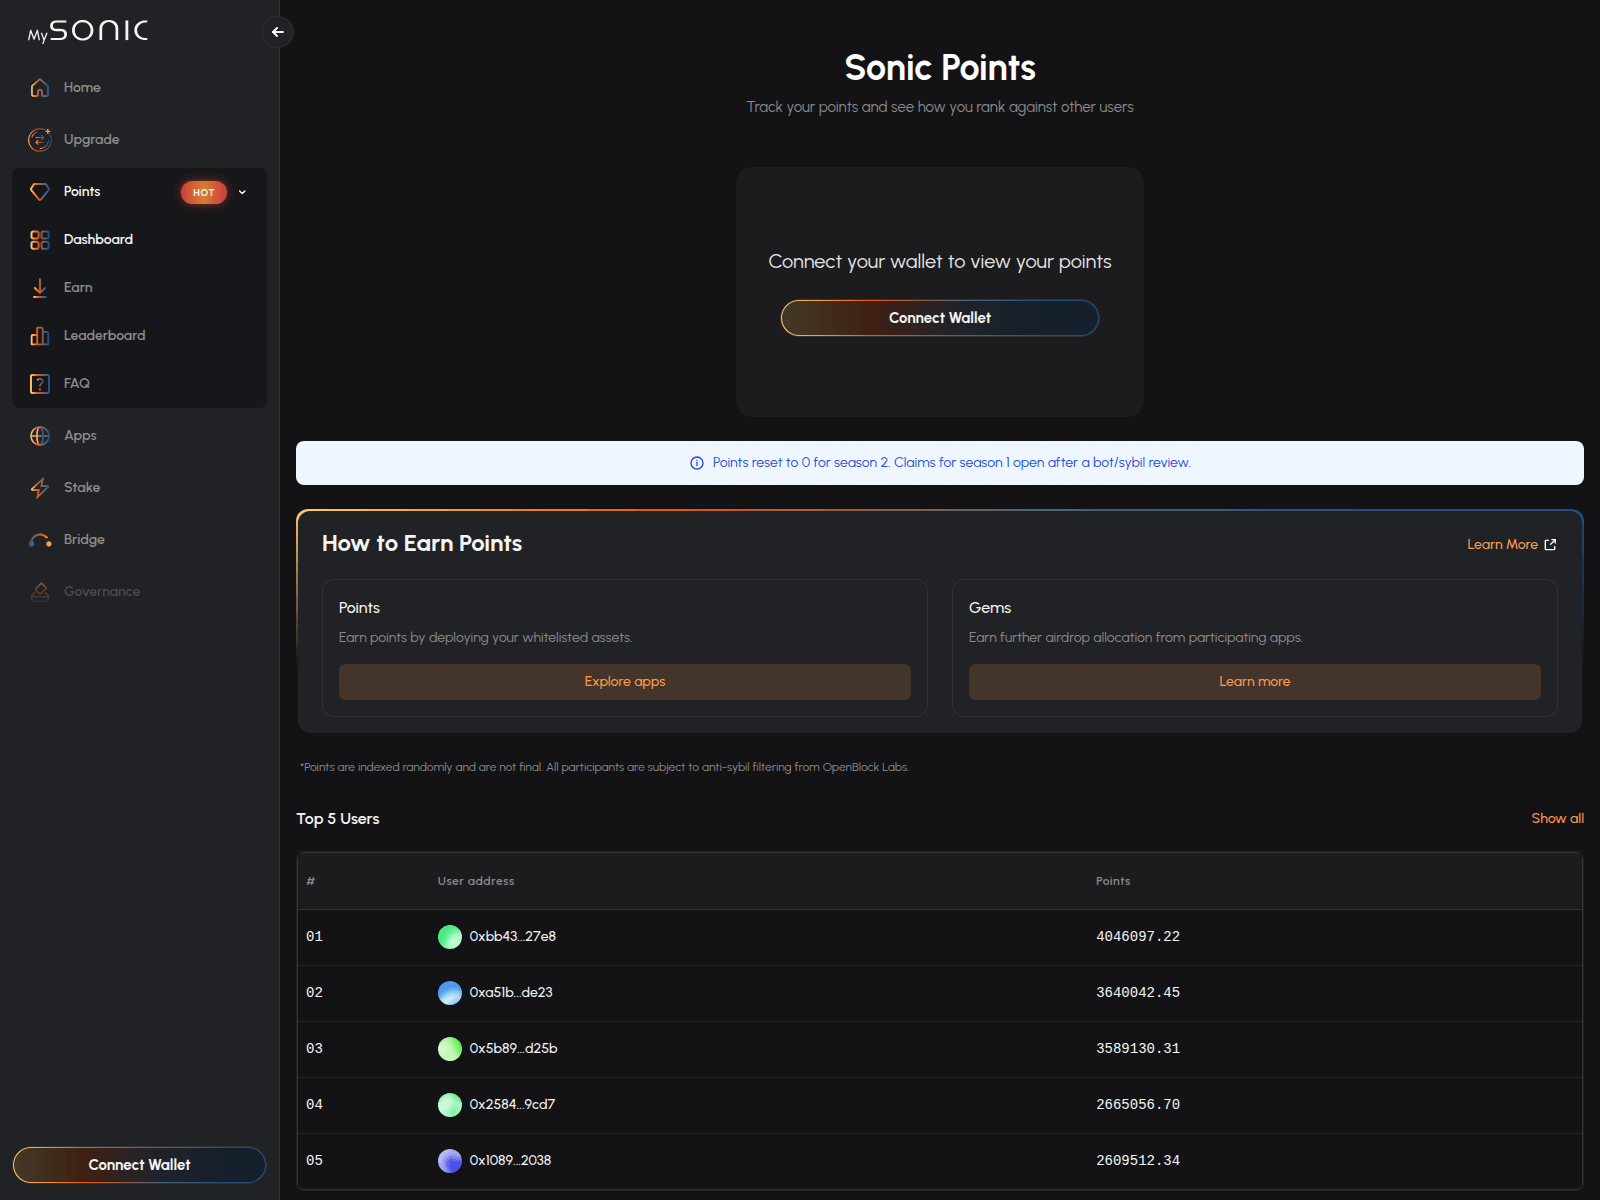Viewport: 1600px width, 1200px height.
Task: Click rank number 01
Action: pos(314,937)
